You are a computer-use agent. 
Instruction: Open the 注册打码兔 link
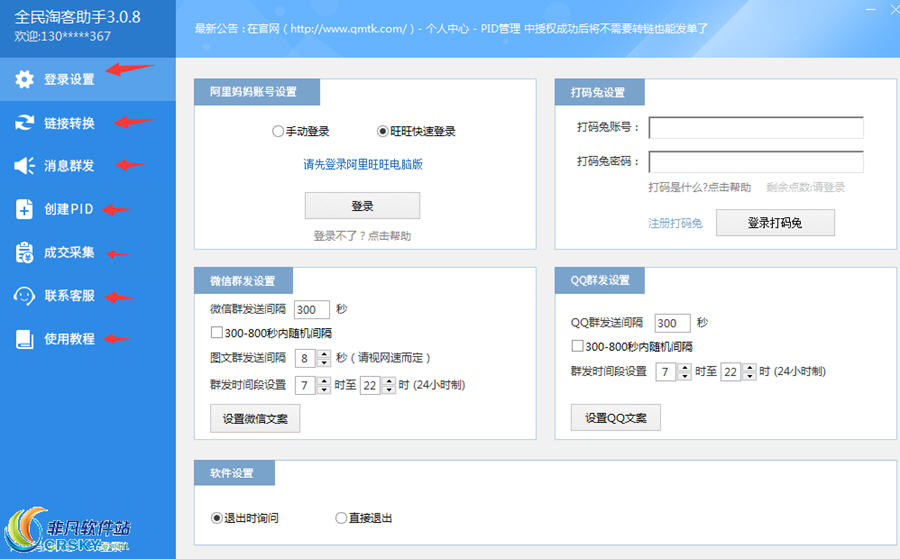(676, 223)
